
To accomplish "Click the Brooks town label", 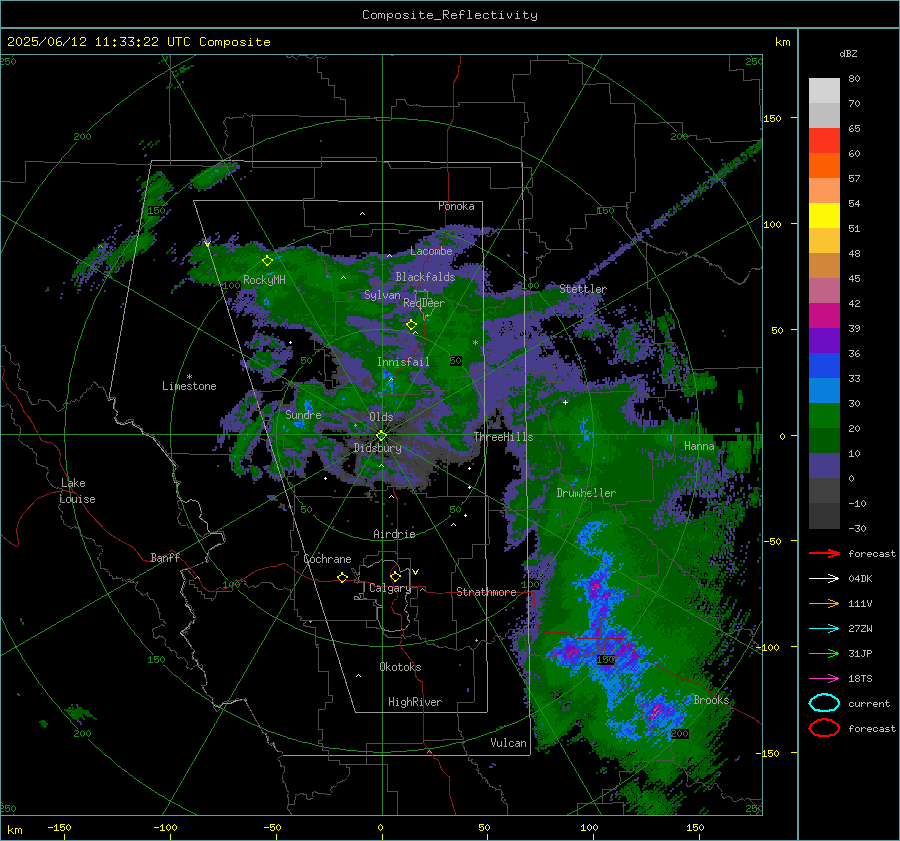I will pyautogui.click(x=711, y=700).
